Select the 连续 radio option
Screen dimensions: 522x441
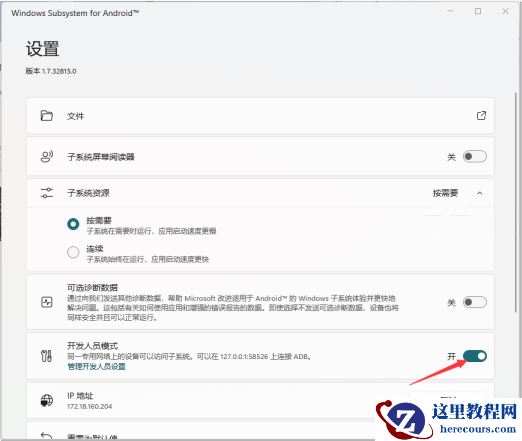tap(73, 252)
